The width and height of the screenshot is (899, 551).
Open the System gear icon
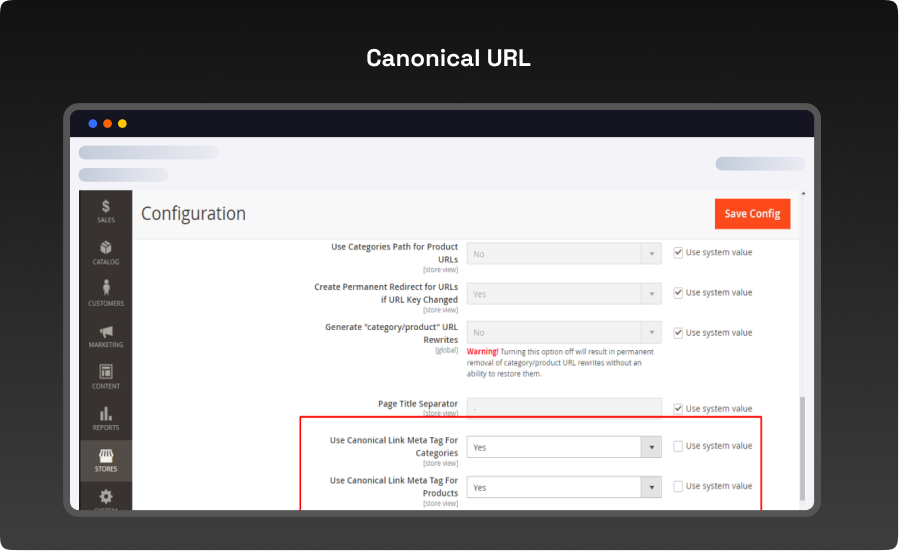(x=105, y=497)
